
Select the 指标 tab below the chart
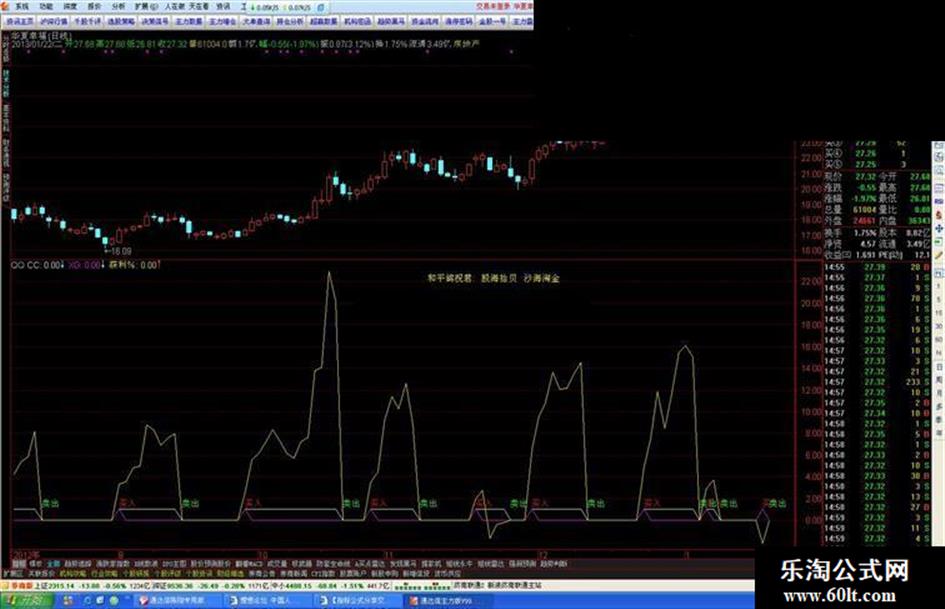pyautogui.click(x=18, y=564)
